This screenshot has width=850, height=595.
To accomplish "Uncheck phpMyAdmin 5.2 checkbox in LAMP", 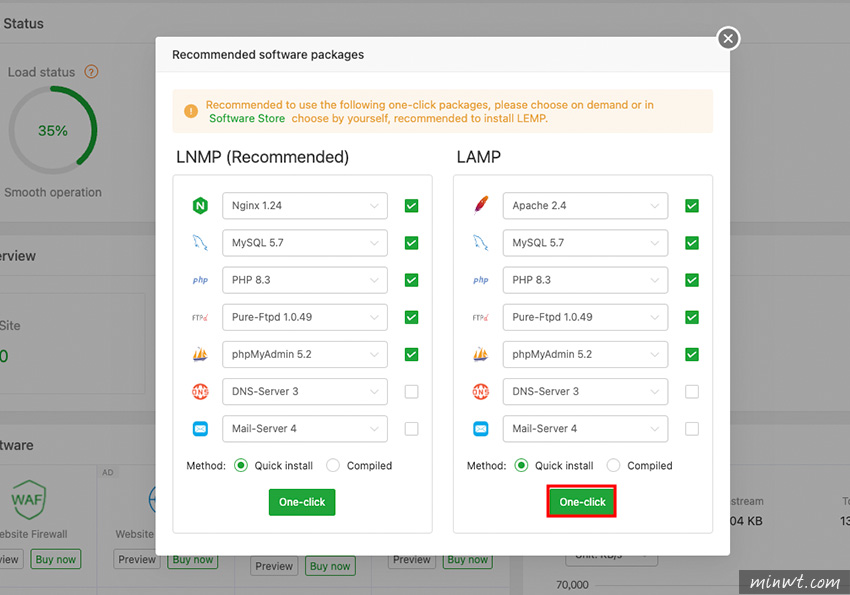I will pyautogui.click(x=692, y=354).
